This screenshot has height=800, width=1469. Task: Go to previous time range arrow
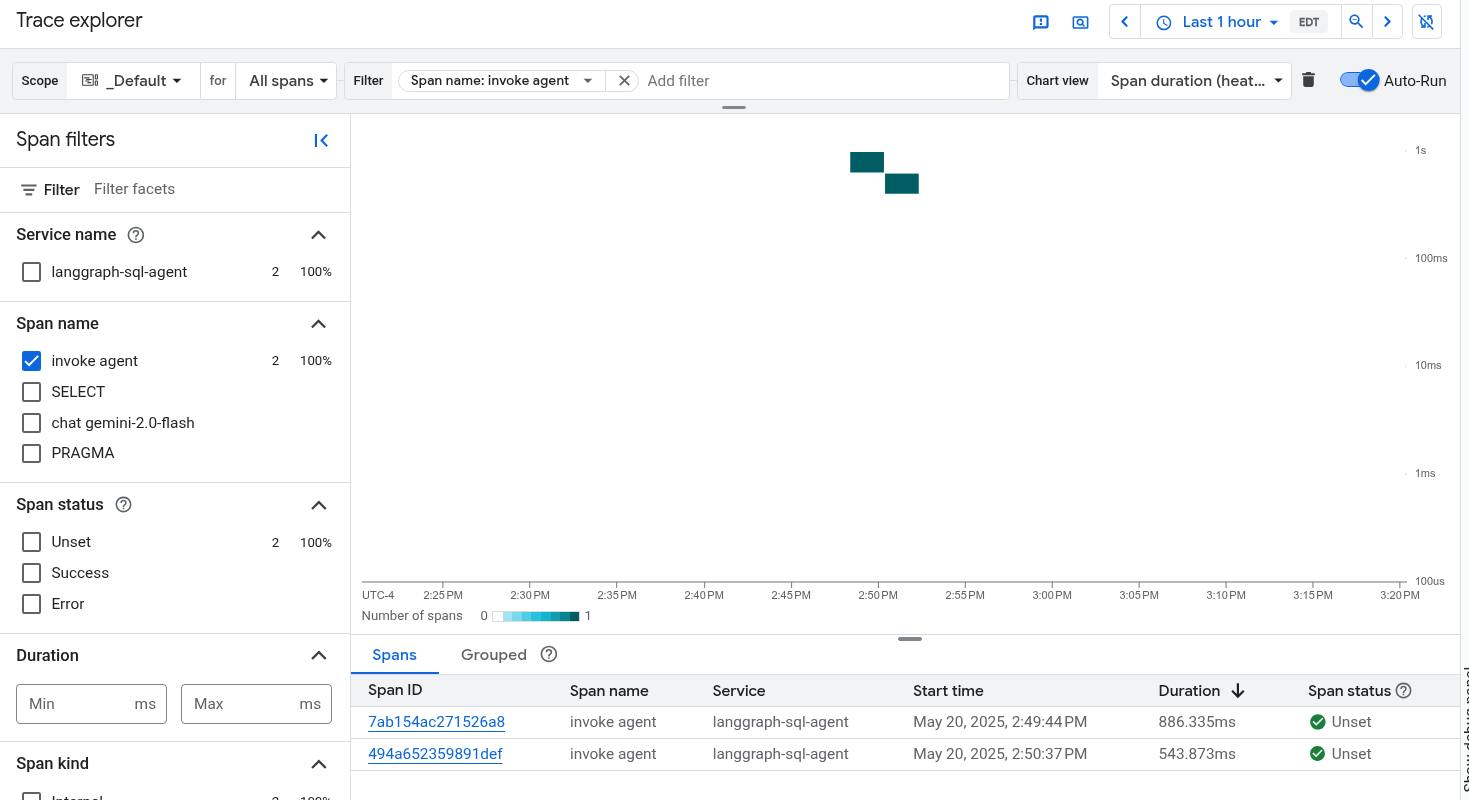pyautogui.click(x=1125, y=22)
